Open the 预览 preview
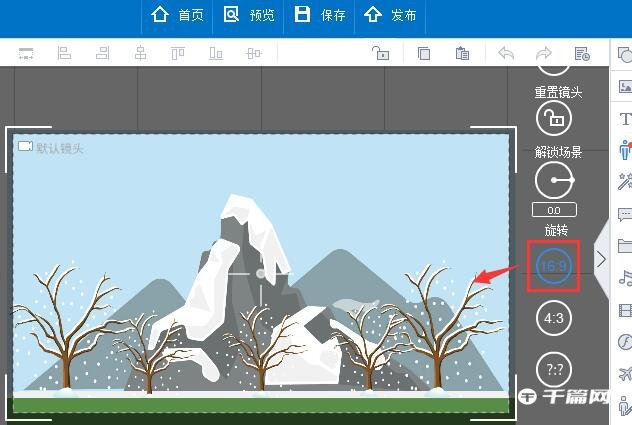632x425 pixels. pyautogui.click(x=249, y=15)
